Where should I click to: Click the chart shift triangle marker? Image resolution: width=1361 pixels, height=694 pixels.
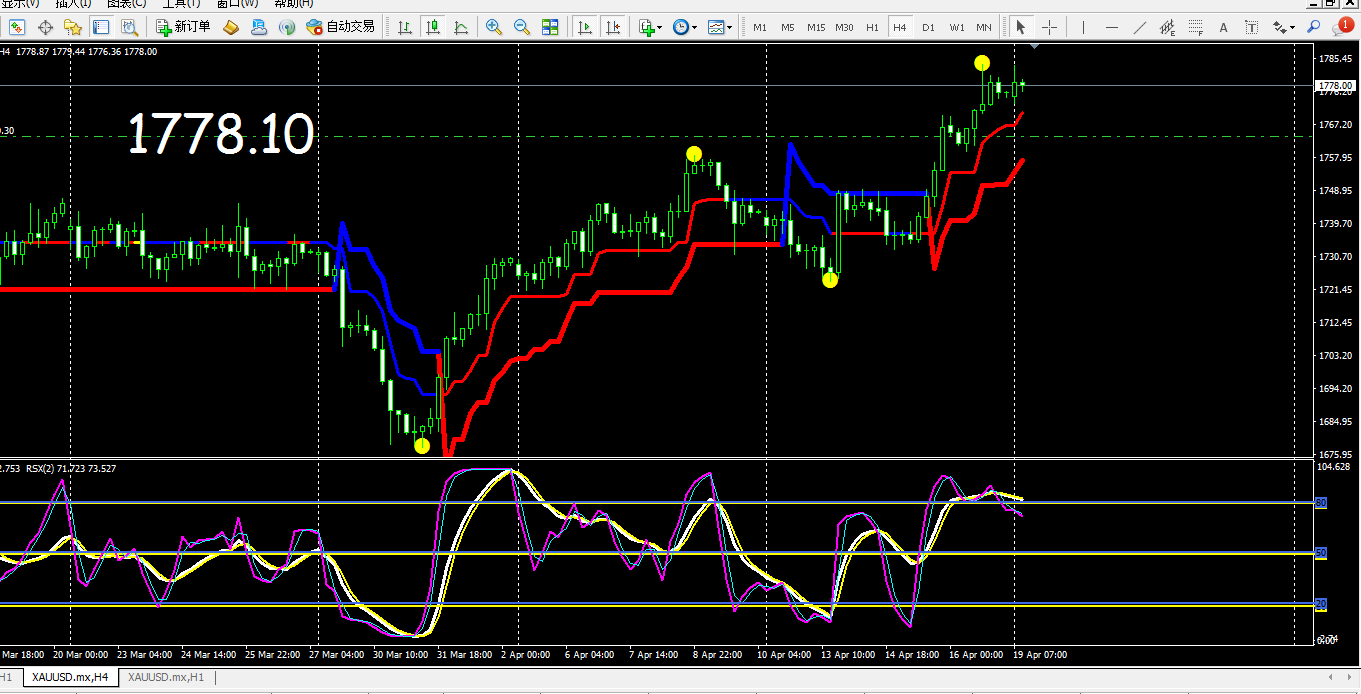tap(1034, 47)
